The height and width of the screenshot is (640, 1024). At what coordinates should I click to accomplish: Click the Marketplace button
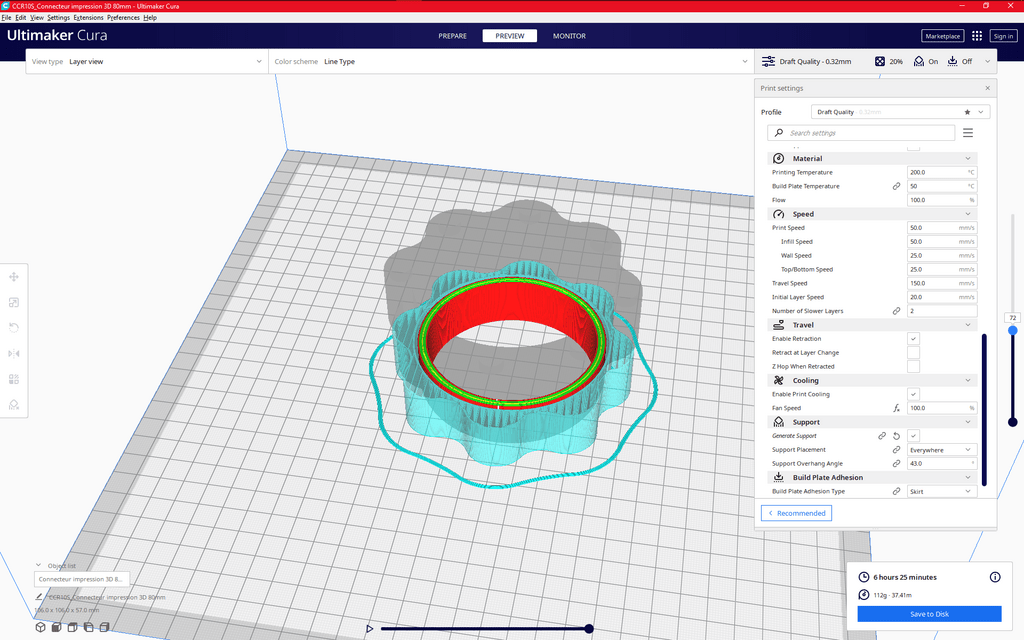pyautogui.click(x=942, y=36)
